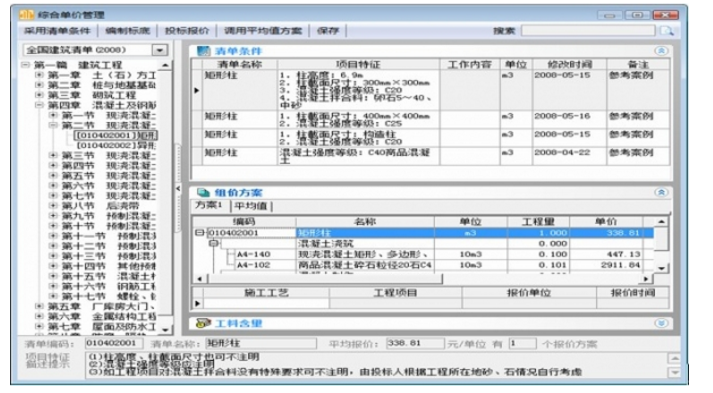Screen dimensions: 713x393
Task: Click the 组价方案 table scroll down arrow
Action: pos(661,268)
